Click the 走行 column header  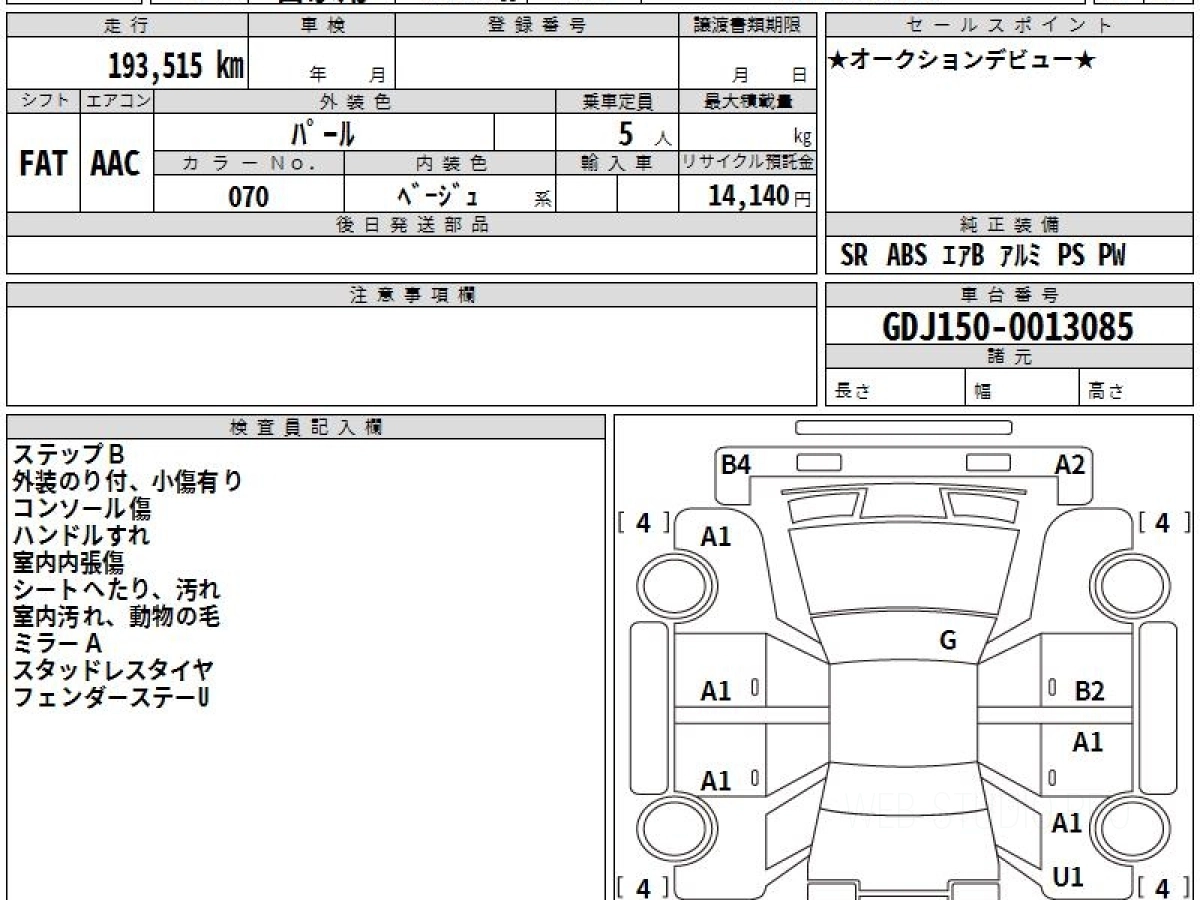point(127,26)
